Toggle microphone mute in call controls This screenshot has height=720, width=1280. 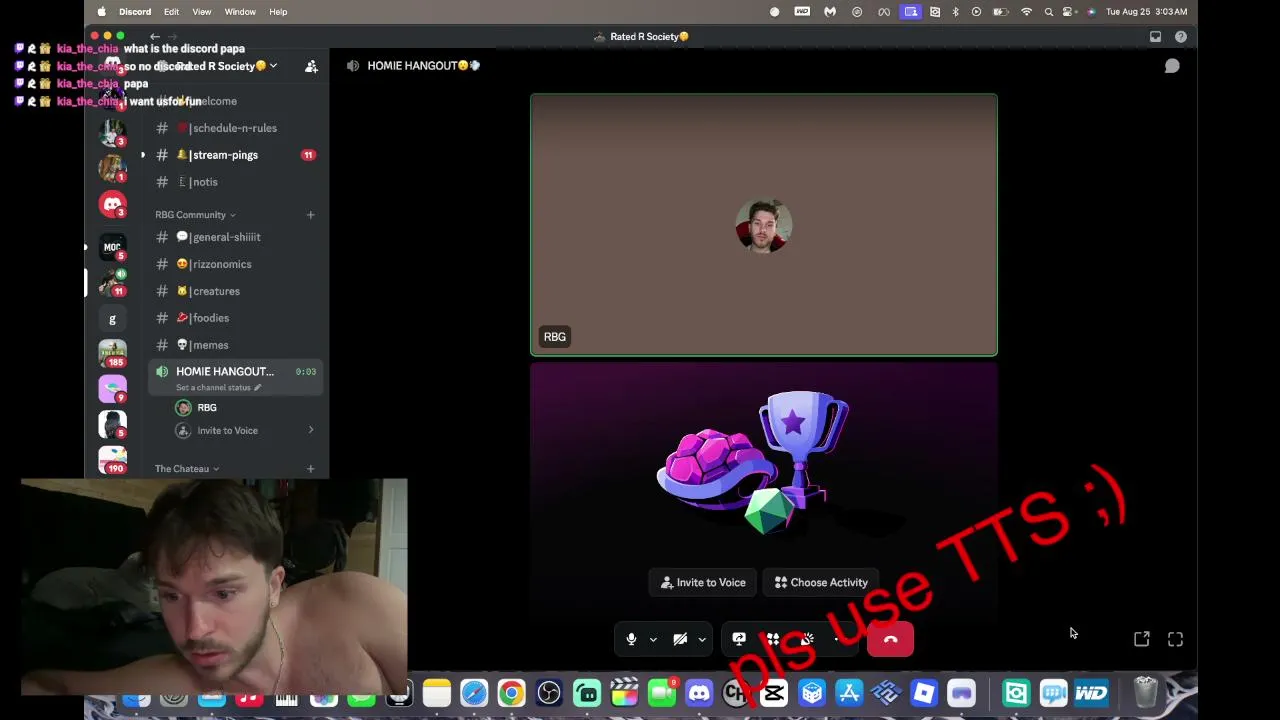pyautogui.click(x=631, y=639)
